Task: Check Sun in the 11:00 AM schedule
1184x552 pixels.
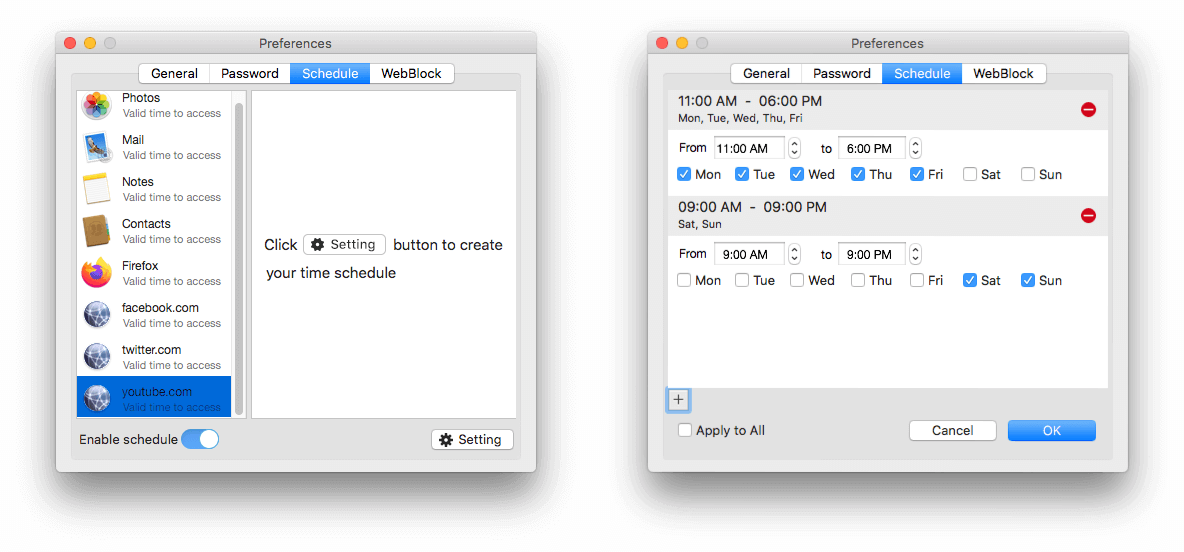Action: pos(1028,174)
